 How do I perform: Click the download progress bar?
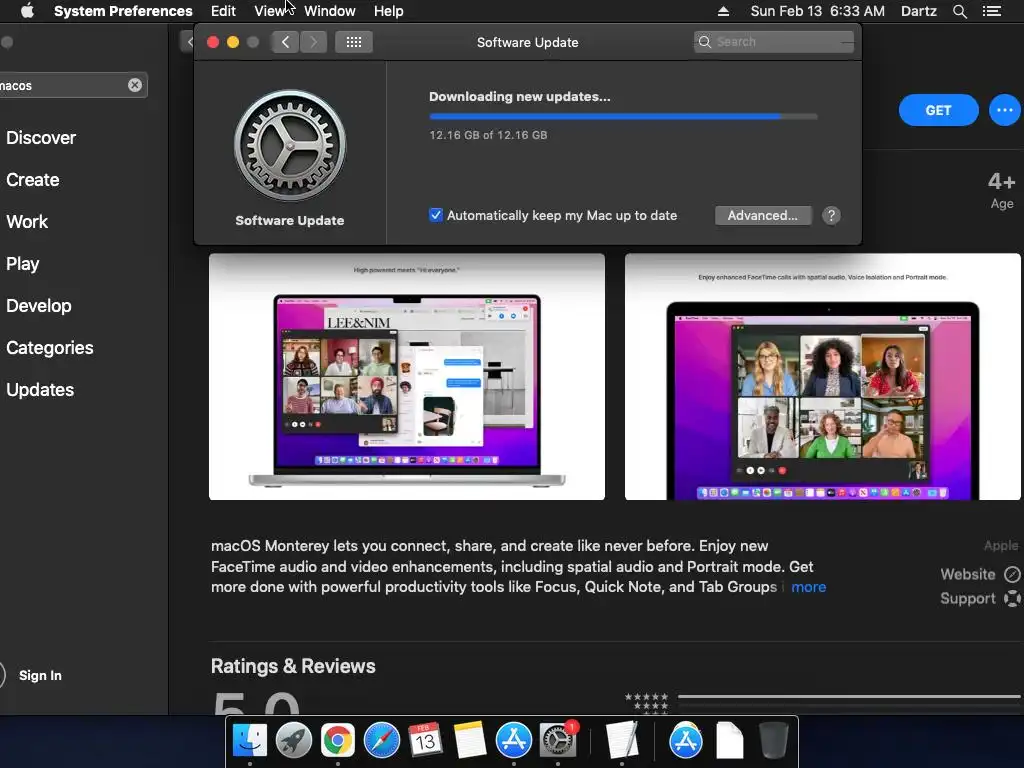623,116
